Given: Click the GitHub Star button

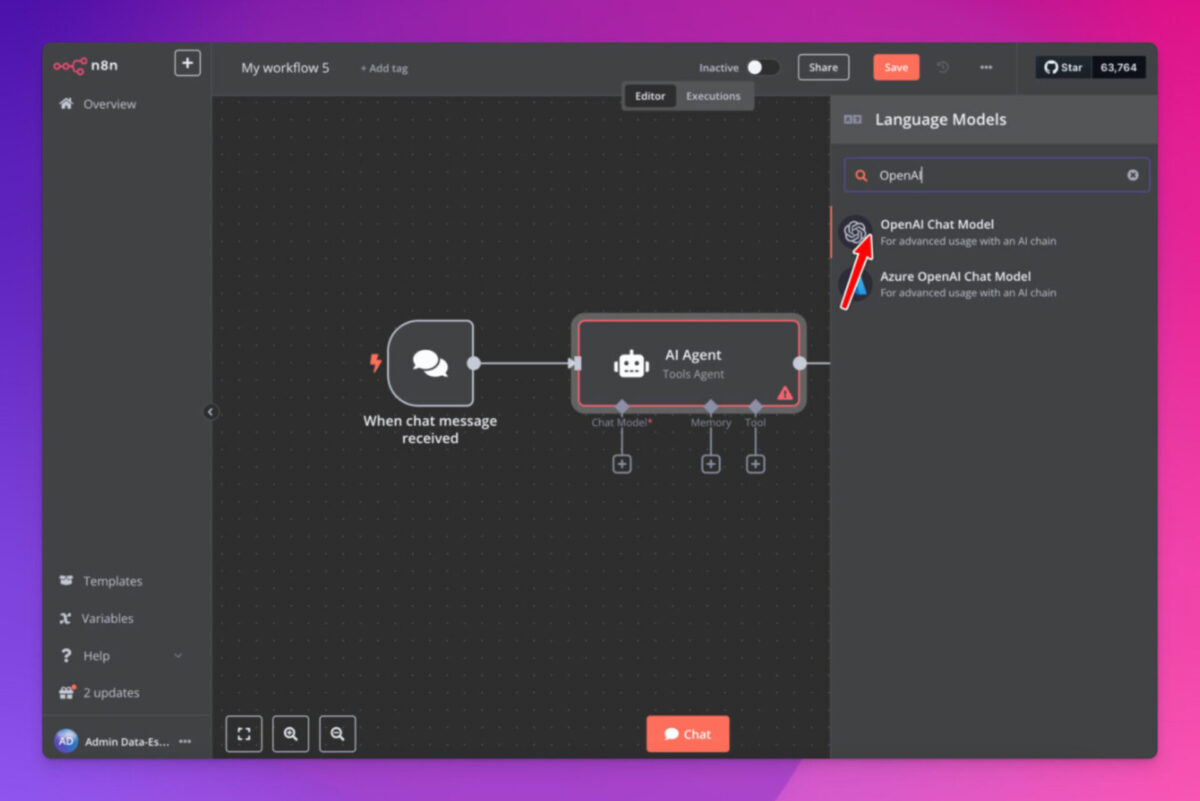Looking at the screenshot, I should (1063, 68).
